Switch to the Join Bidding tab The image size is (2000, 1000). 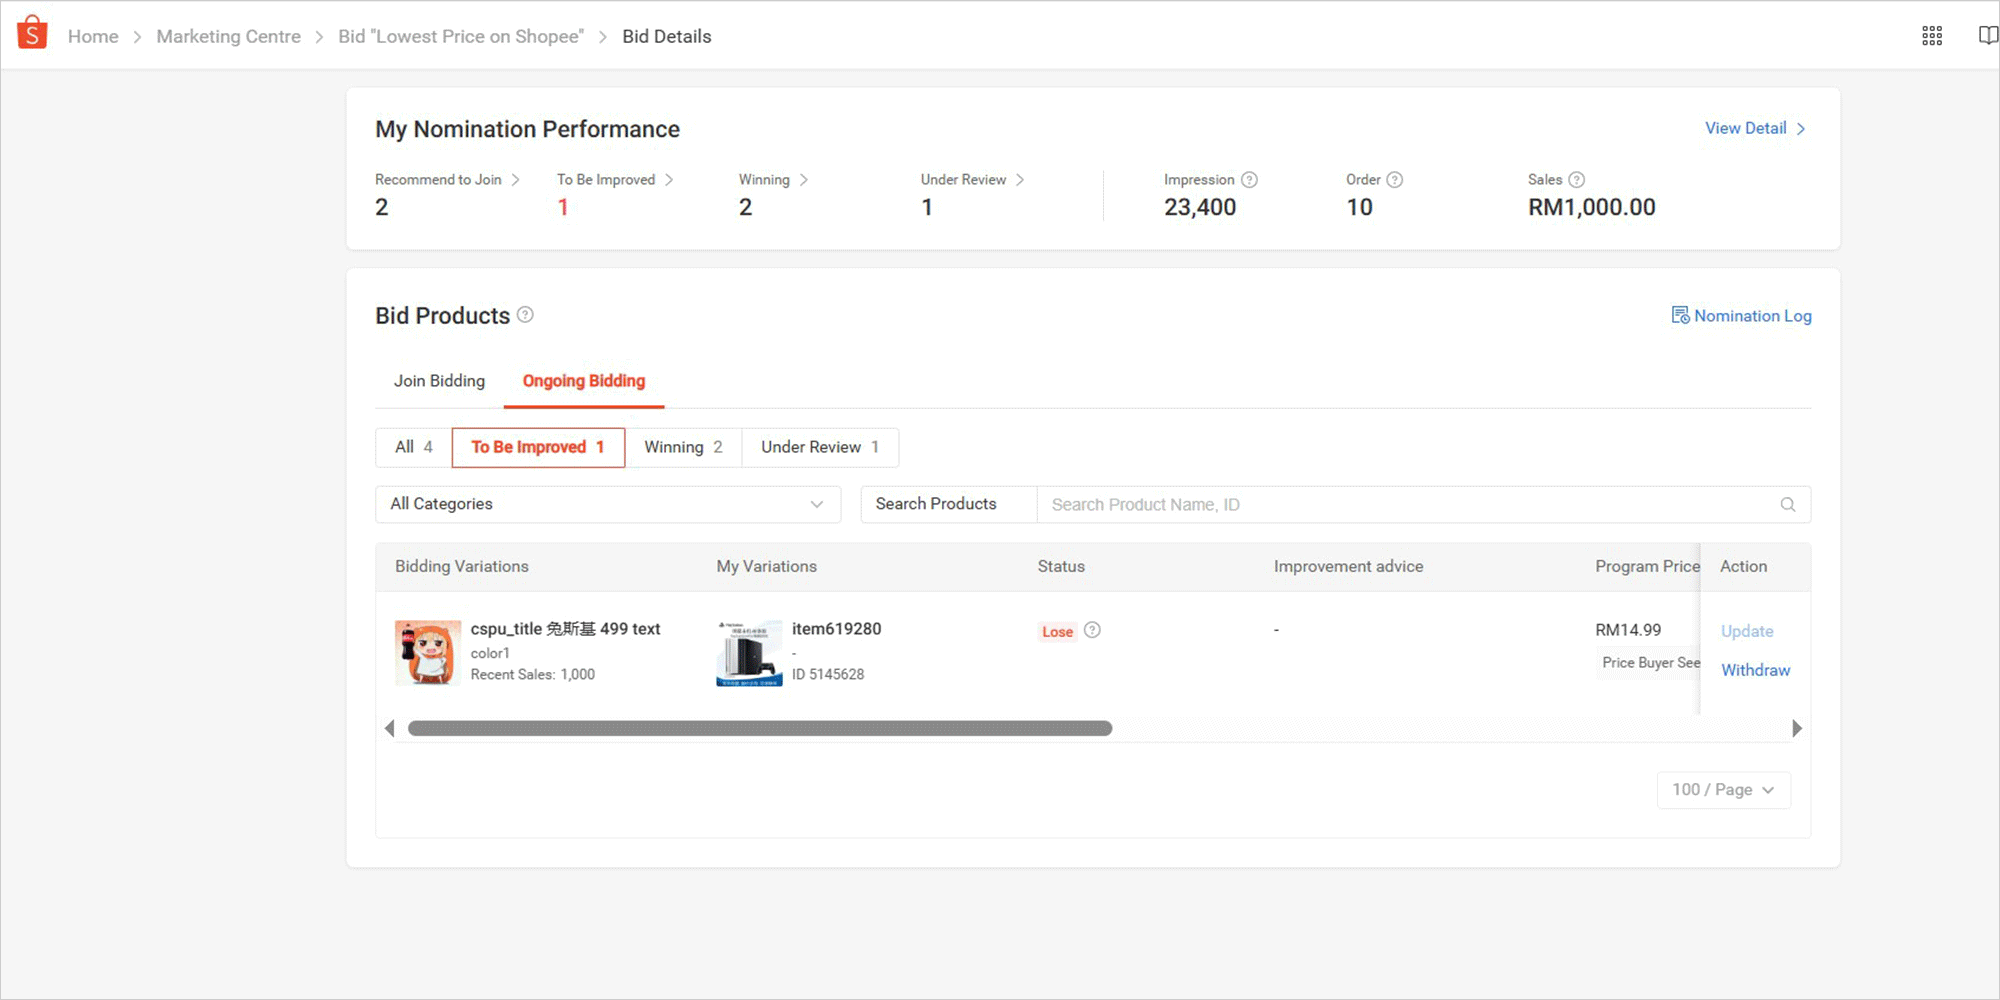click(x=439, y=381)
